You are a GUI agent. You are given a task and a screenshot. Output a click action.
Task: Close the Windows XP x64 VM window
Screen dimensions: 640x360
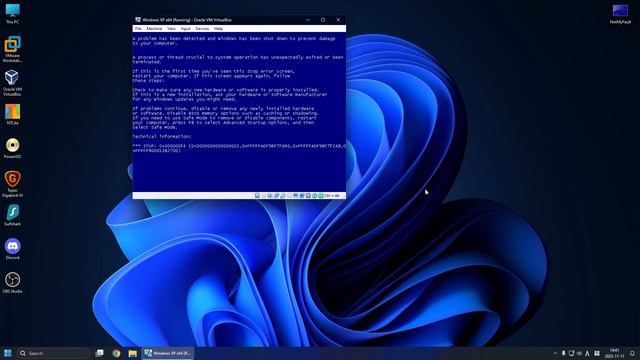tap(338, 19)
